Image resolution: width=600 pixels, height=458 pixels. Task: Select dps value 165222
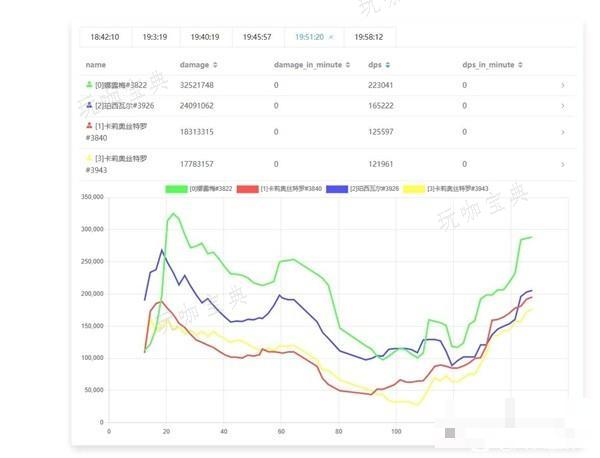point(381,106)
